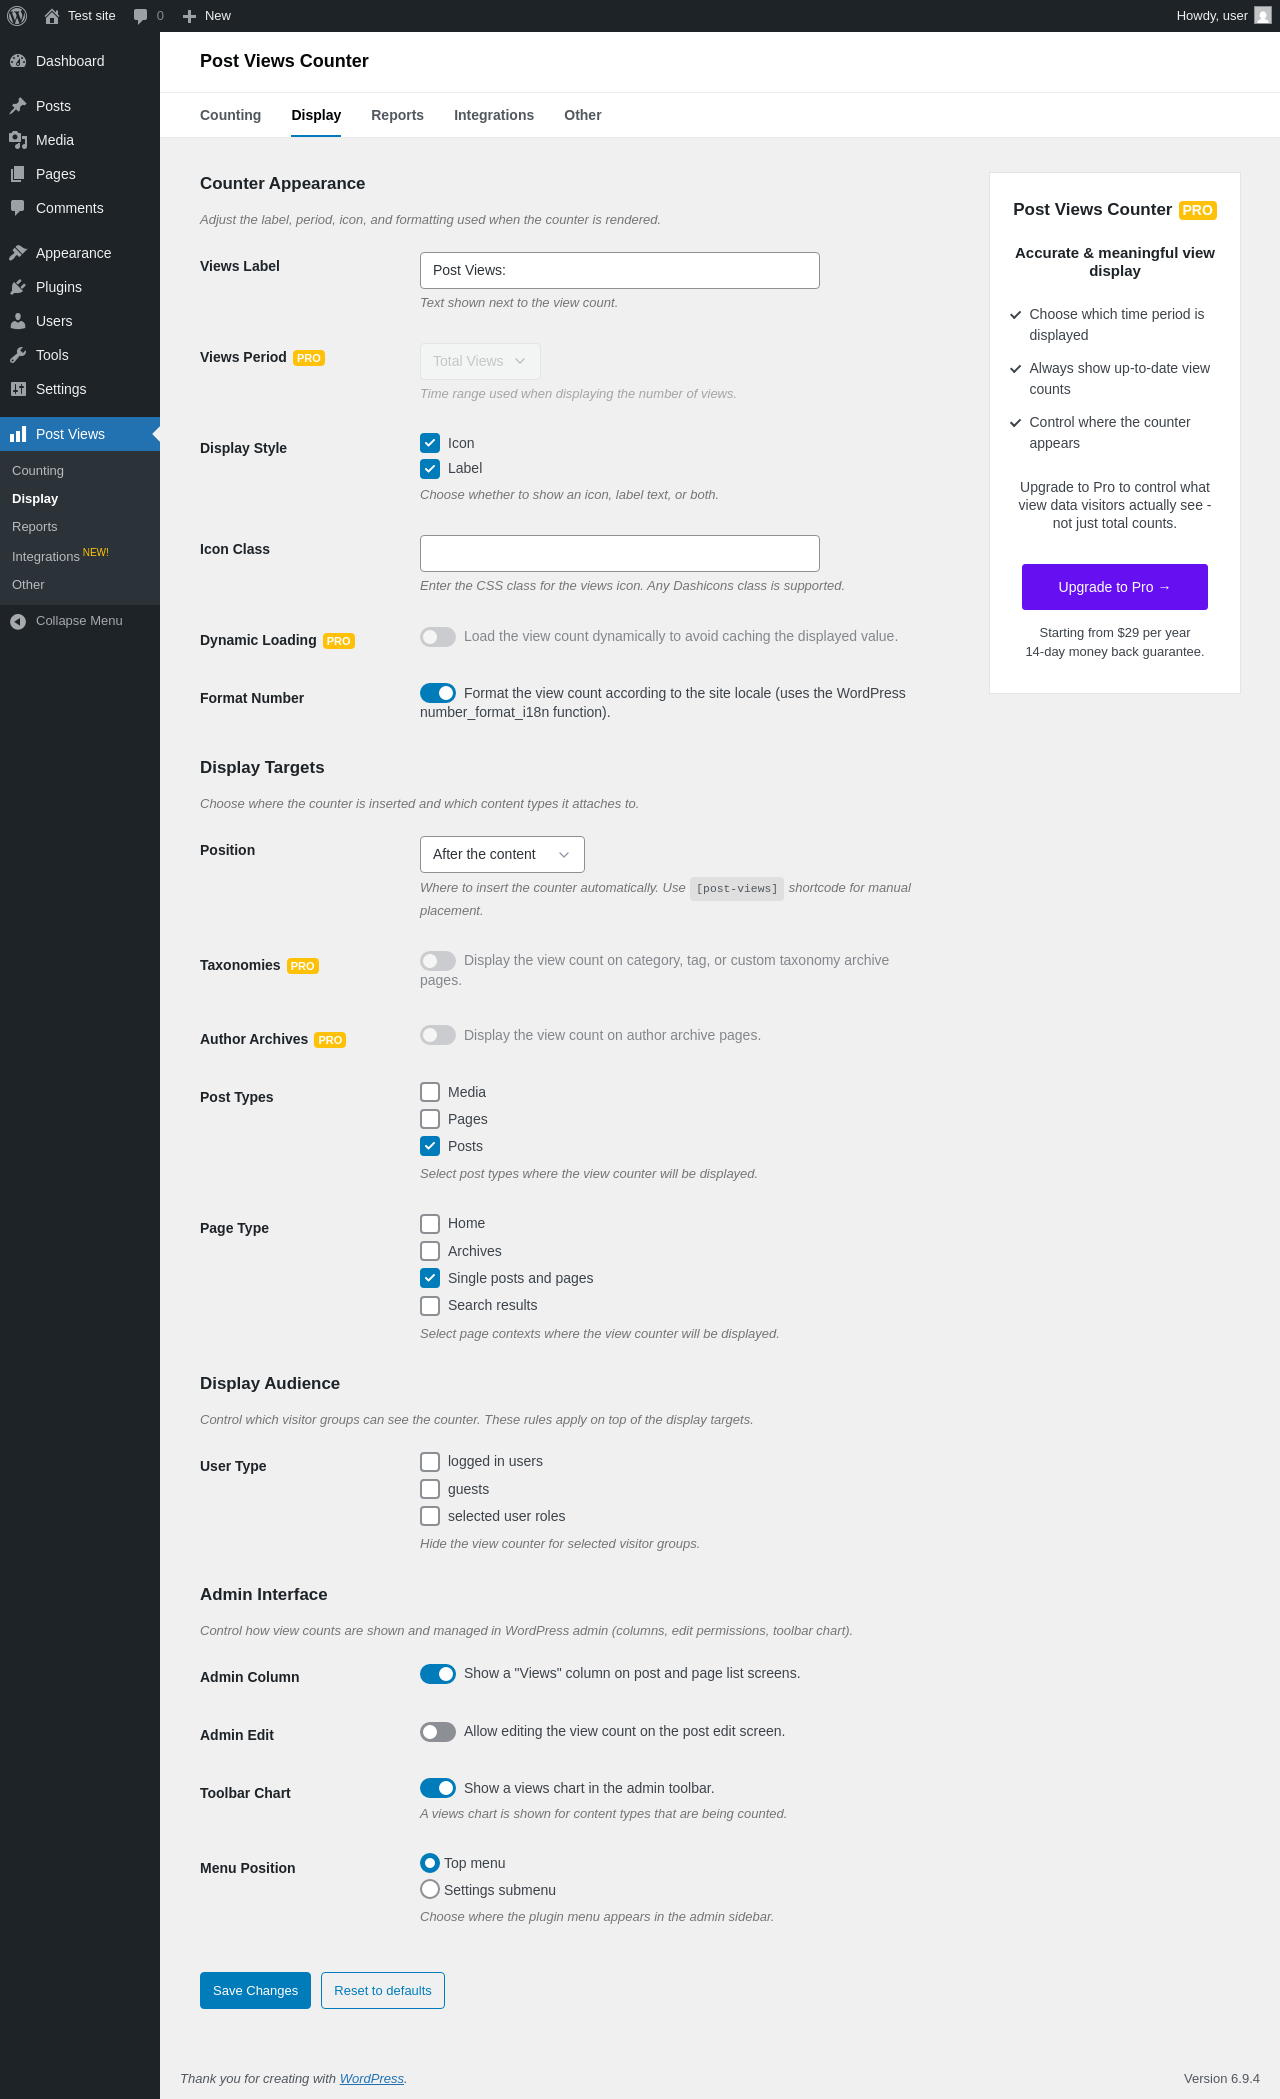Screen dimensions: 1280x2099
Task: Click the Settings sliders icon
Action: [18, 389]
